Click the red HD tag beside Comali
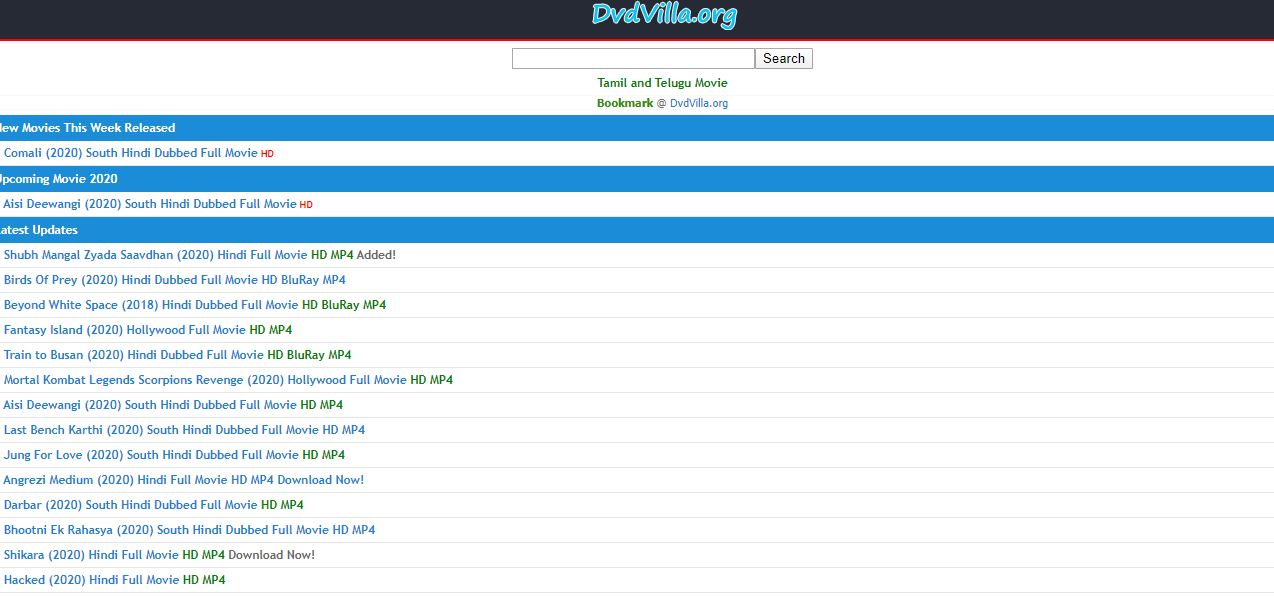1274x597 pixels. (x=267, y=154)
